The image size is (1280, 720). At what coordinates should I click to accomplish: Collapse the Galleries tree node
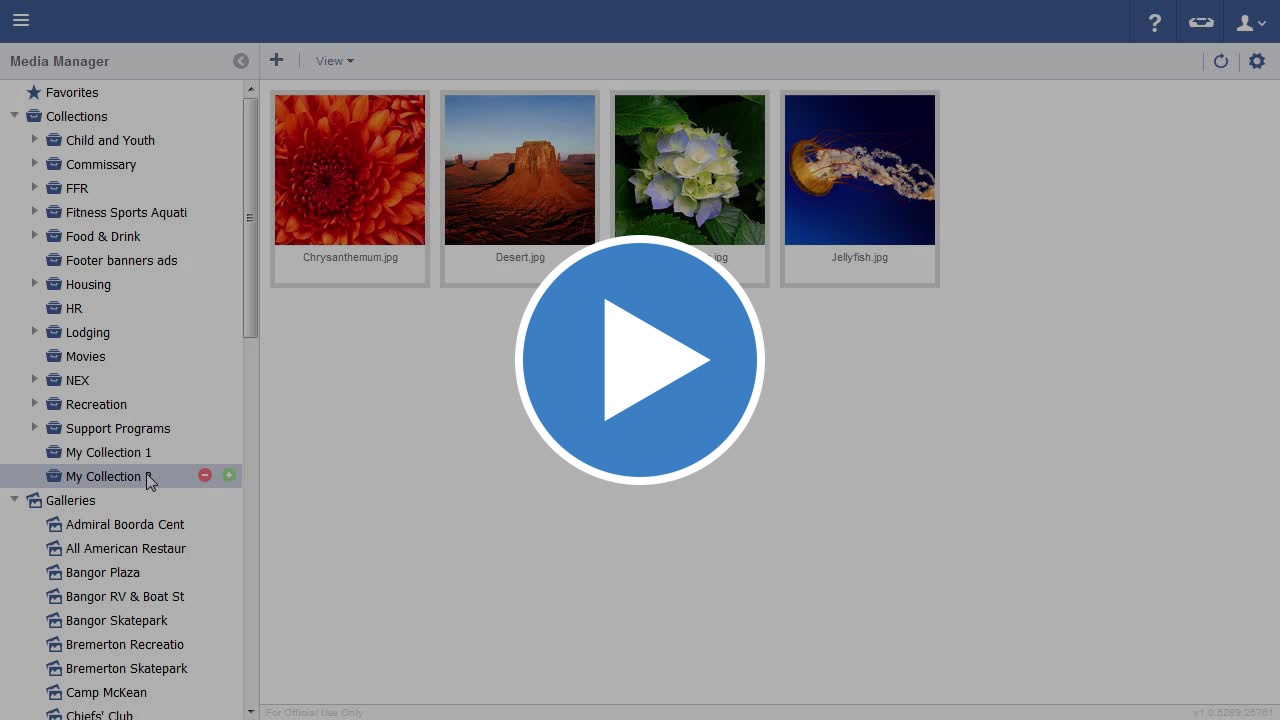tap(15, 500)
